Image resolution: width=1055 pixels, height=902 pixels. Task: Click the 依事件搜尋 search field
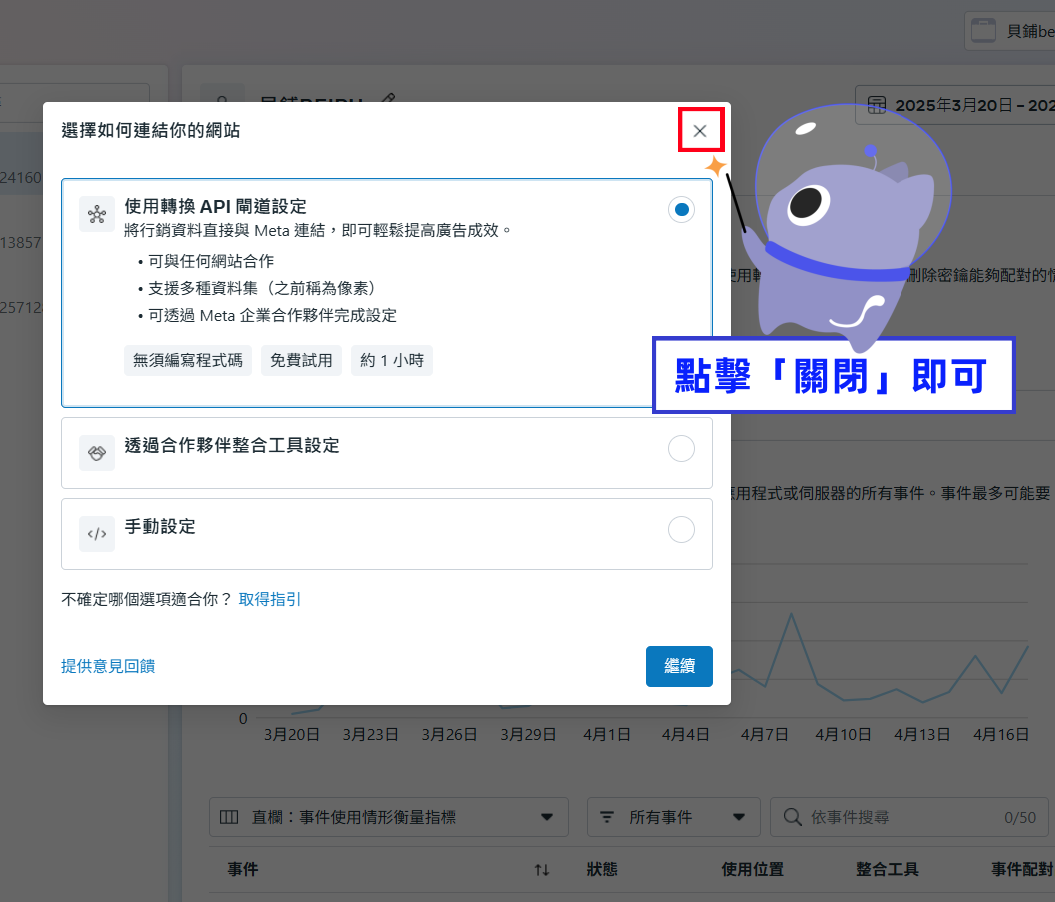(x=909, y=817)
